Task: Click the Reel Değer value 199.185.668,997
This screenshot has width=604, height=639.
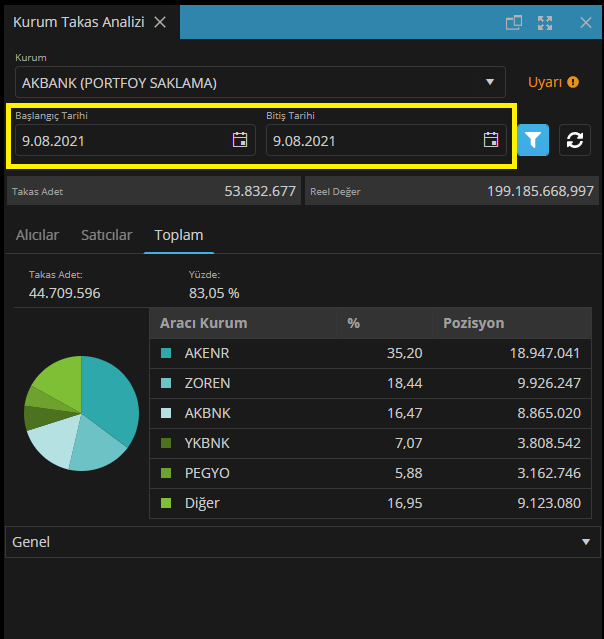Action: coord(540,191)
